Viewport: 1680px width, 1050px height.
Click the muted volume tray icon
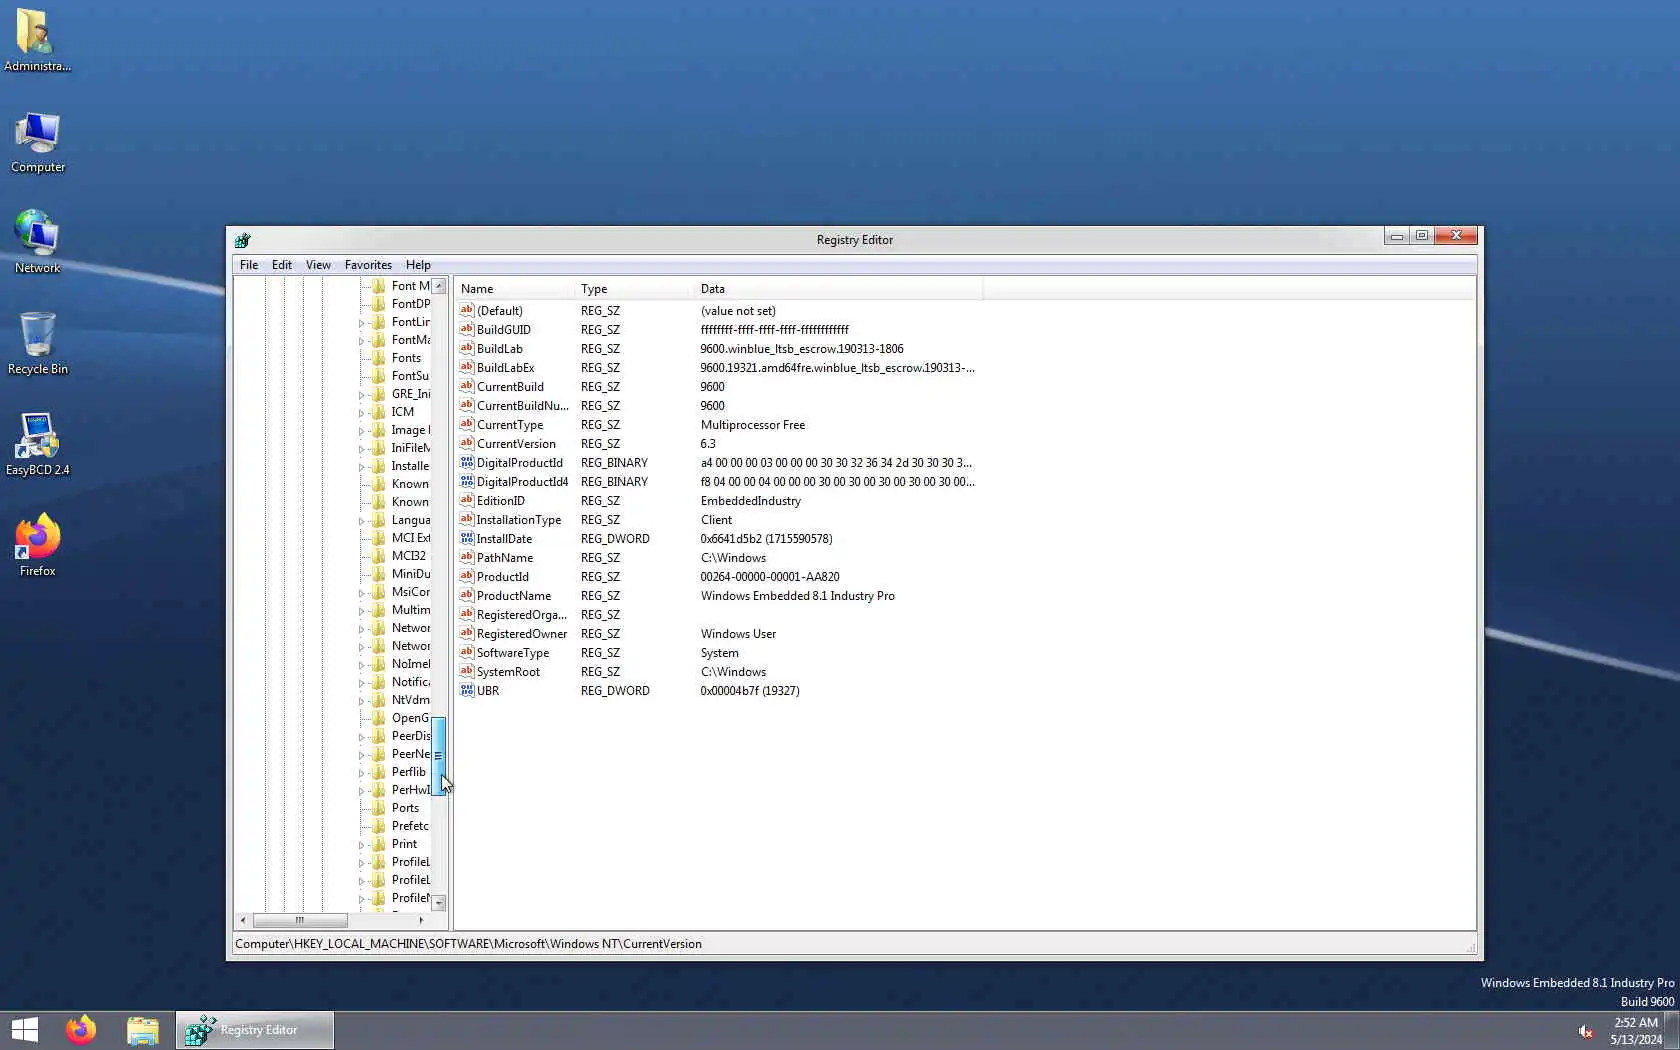click(1585, 1031)
